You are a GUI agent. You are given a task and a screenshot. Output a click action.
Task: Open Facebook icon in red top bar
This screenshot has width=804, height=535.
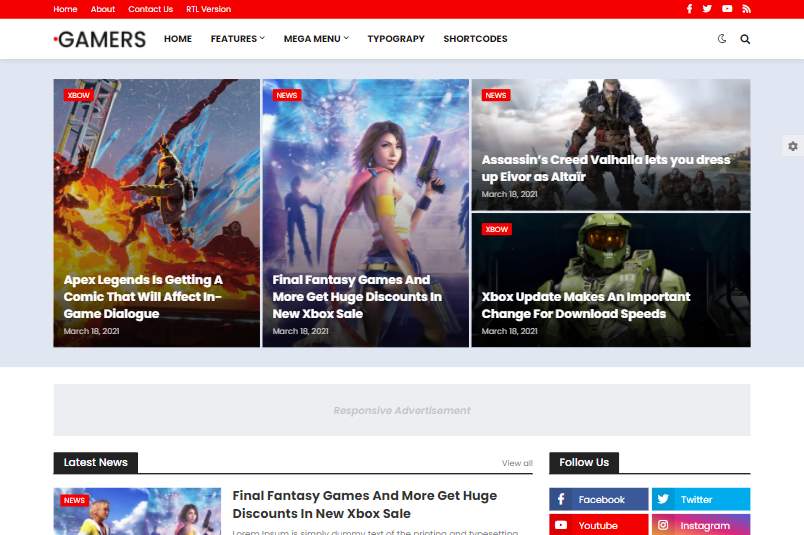coord(689,9)
